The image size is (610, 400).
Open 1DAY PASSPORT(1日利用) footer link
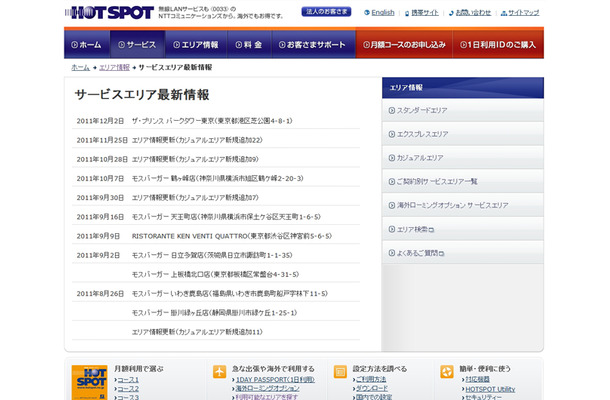pyautogui.click(x=275, y=379)
